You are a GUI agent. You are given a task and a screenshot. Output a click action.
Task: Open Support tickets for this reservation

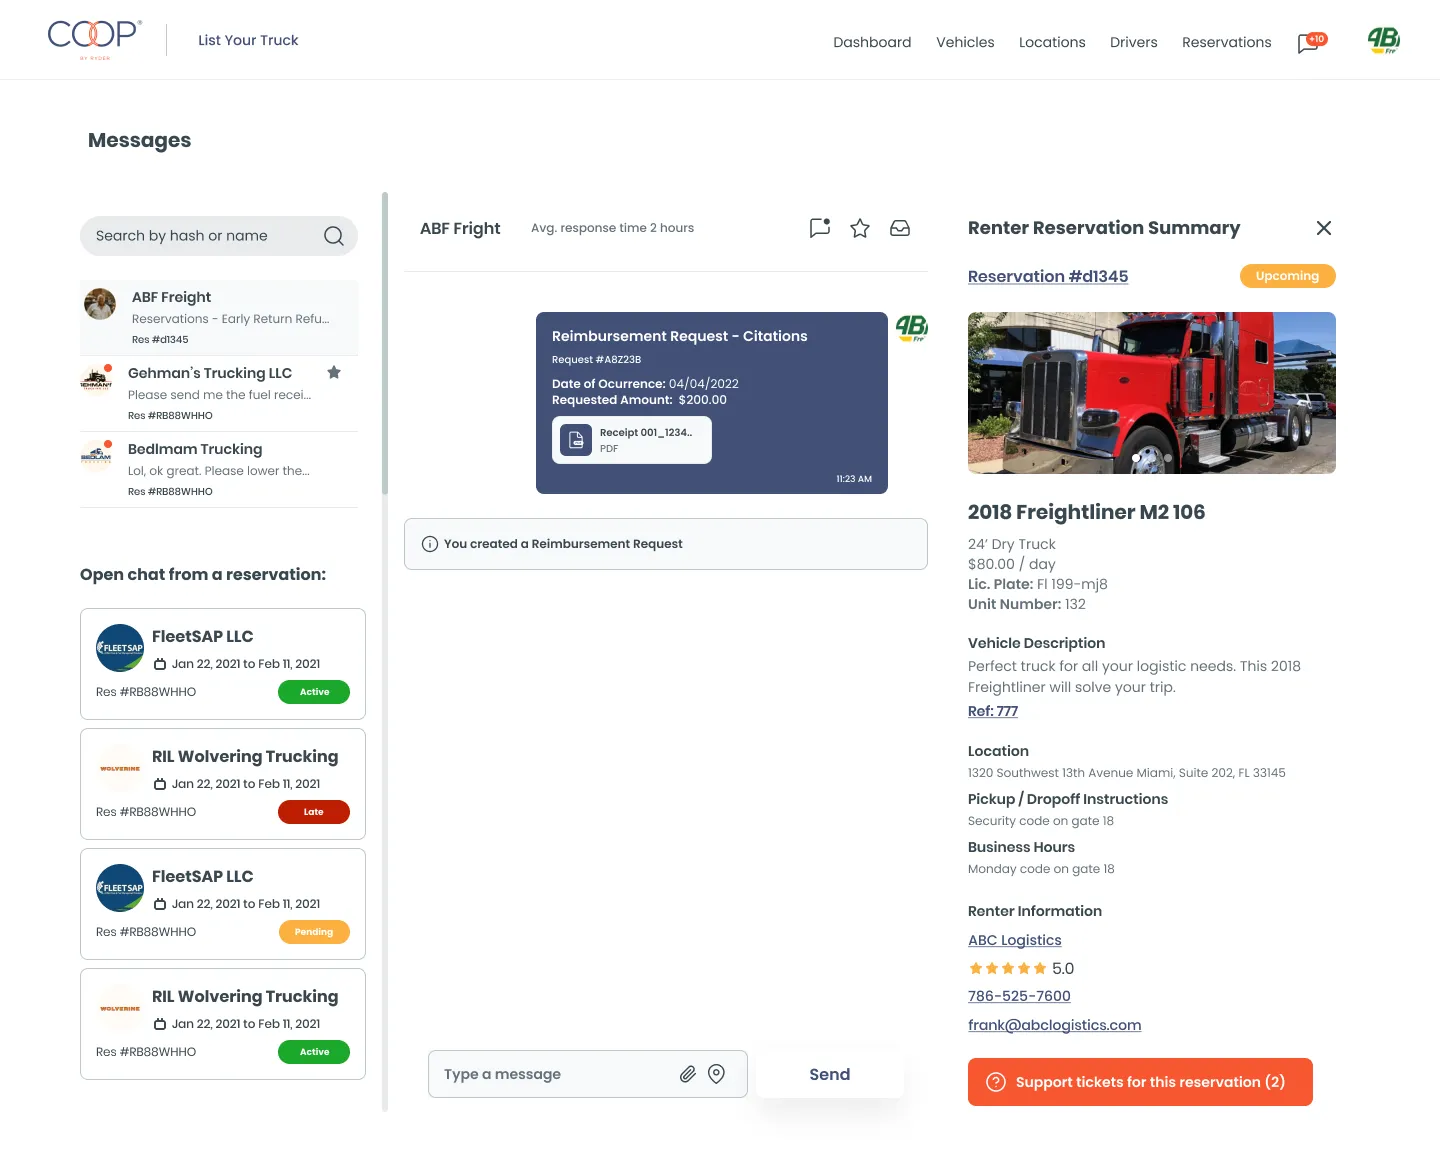pyautogui.click(x=1139, y=1082)
